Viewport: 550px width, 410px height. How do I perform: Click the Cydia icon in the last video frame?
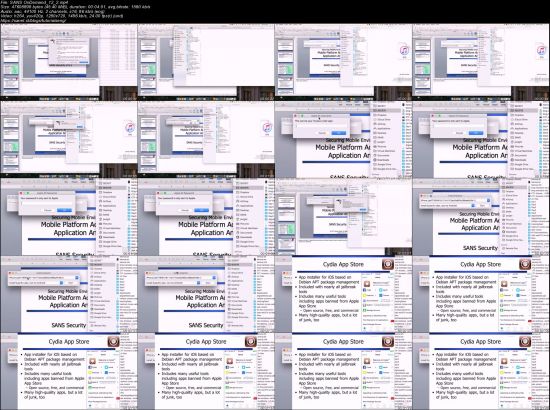[525, 342]
